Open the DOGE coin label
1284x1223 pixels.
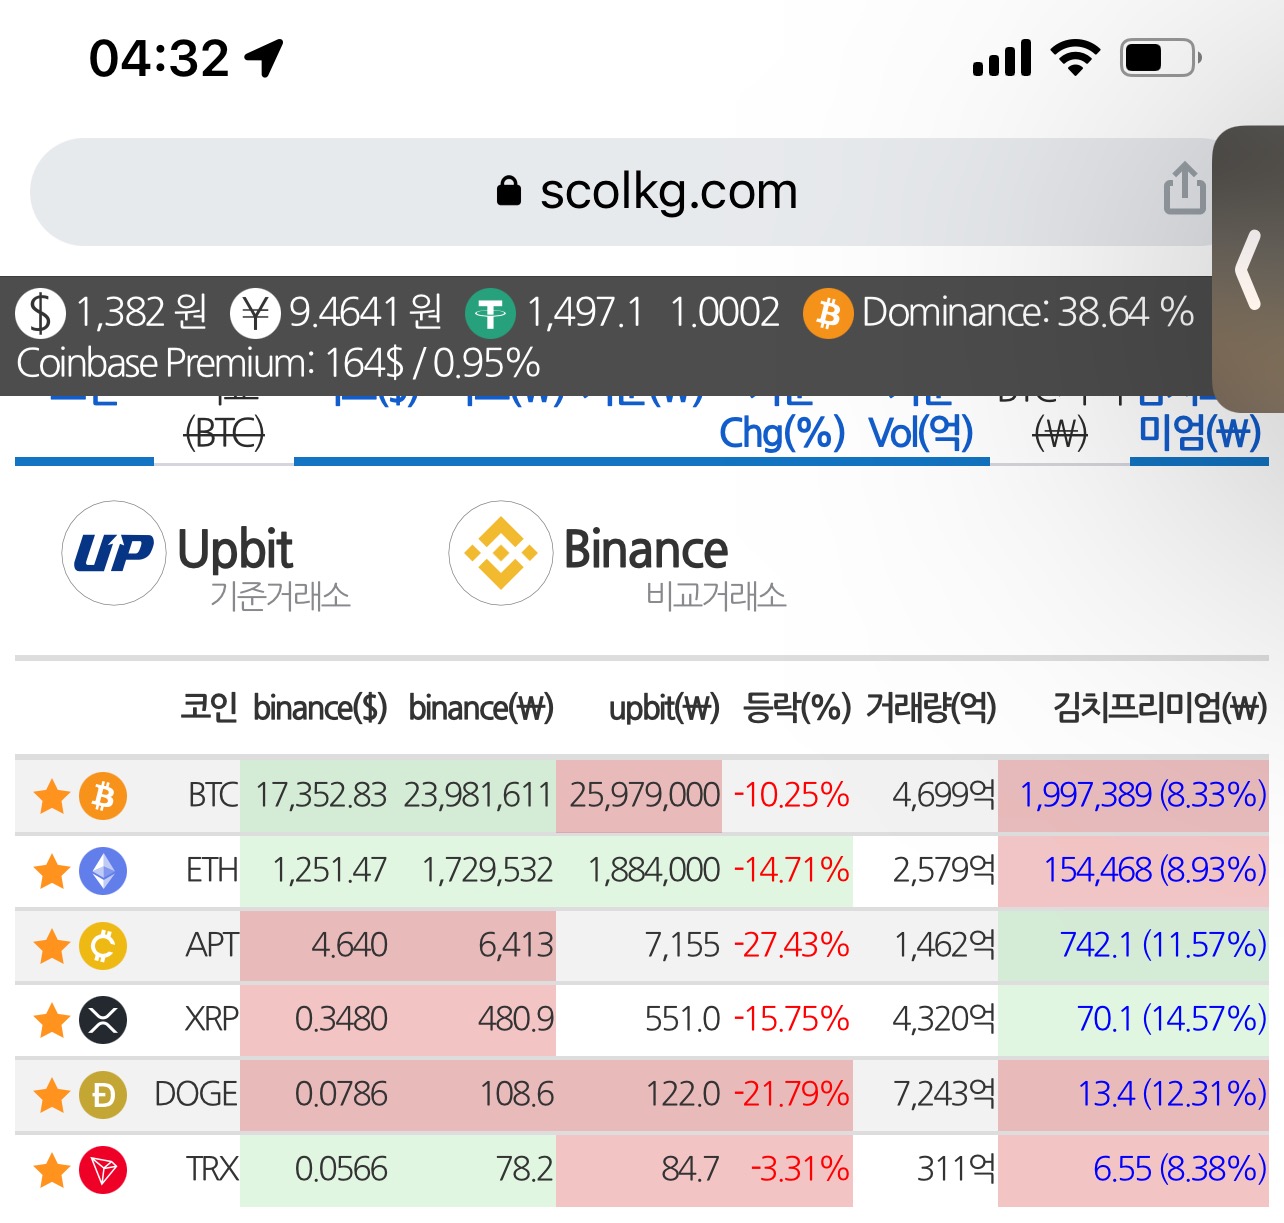click(196, 1095)
